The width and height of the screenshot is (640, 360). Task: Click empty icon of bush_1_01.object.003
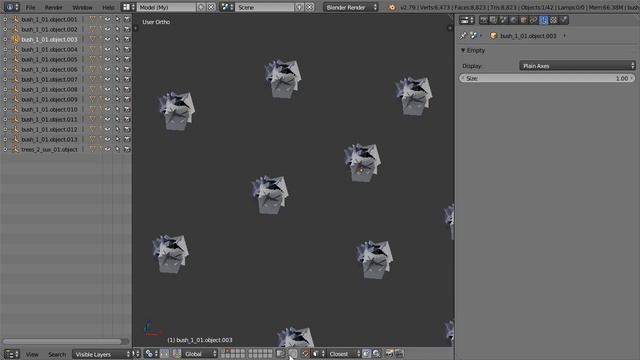click(x=15, y=39)
